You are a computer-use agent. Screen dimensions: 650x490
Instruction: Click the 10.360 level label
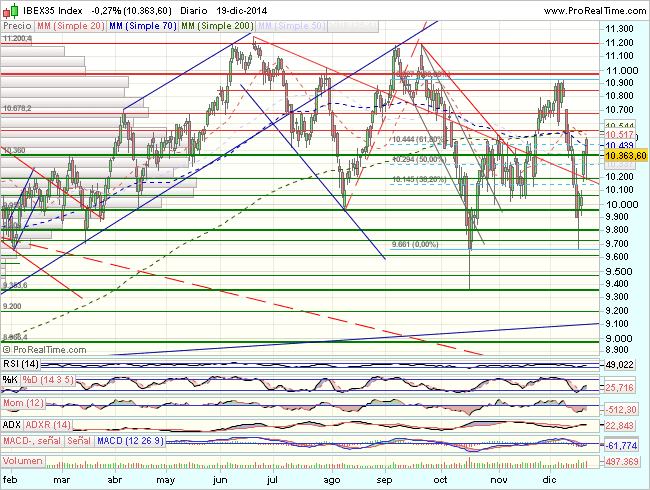14,150
